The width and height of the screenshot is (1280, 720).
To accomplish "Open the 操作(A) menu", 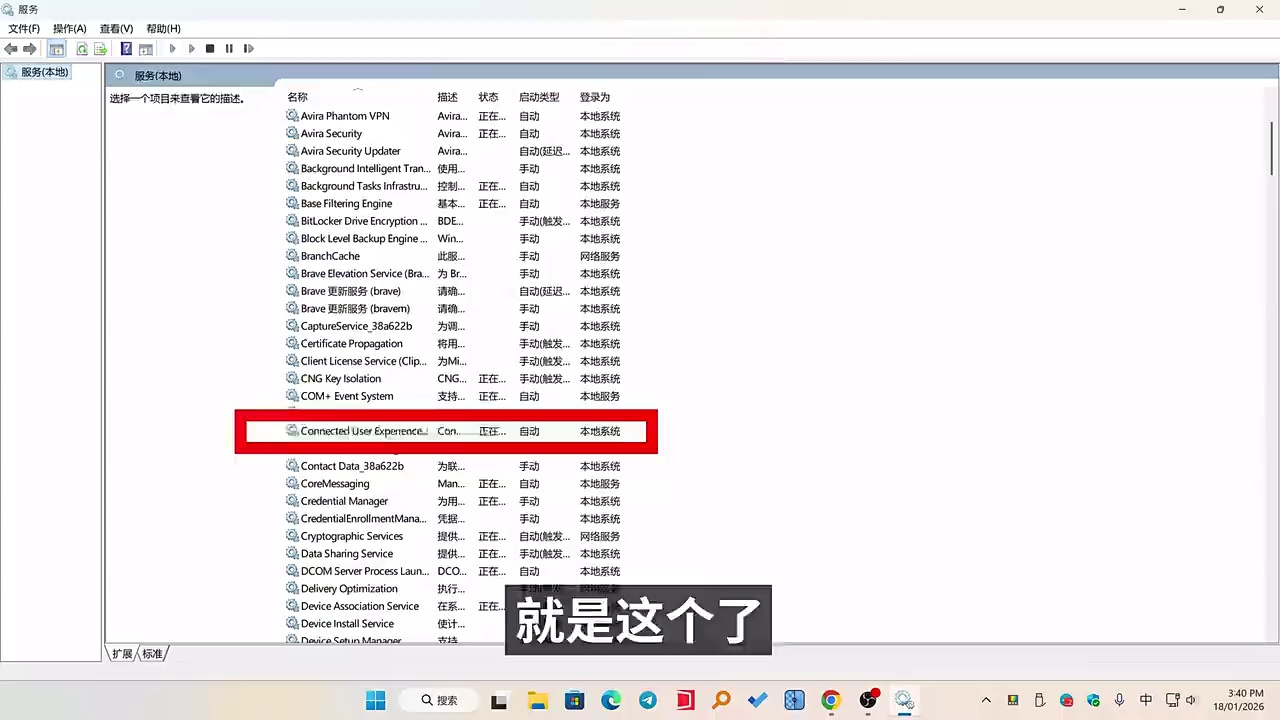I will pyautogui.click(x=70, y=29).
